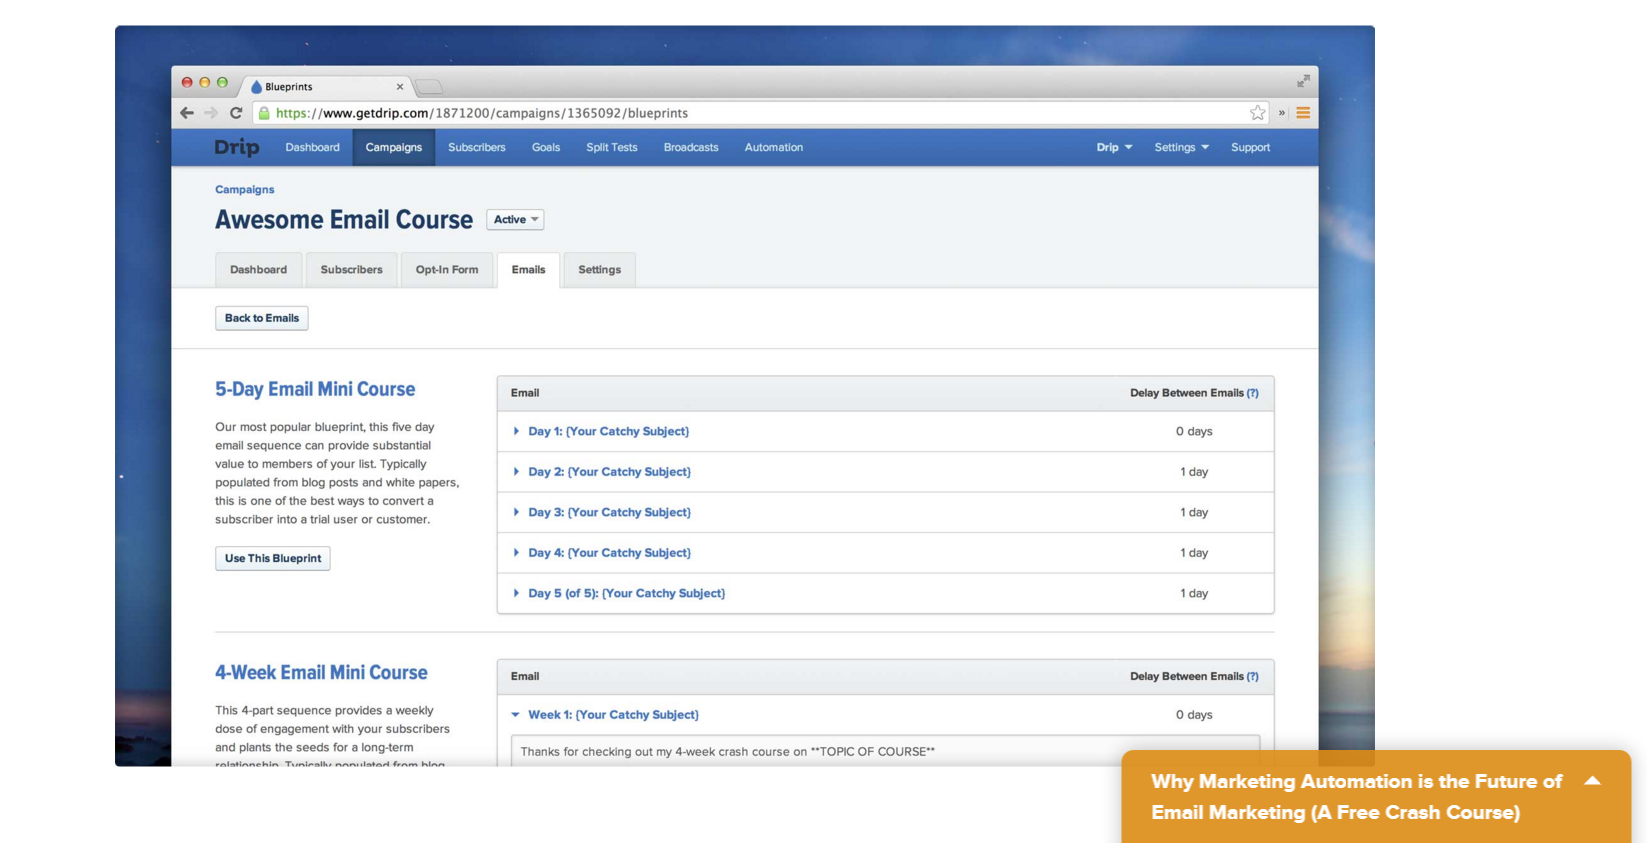
Task: Open the Settings dropdown in navbar
Action: click(1181, 147)
